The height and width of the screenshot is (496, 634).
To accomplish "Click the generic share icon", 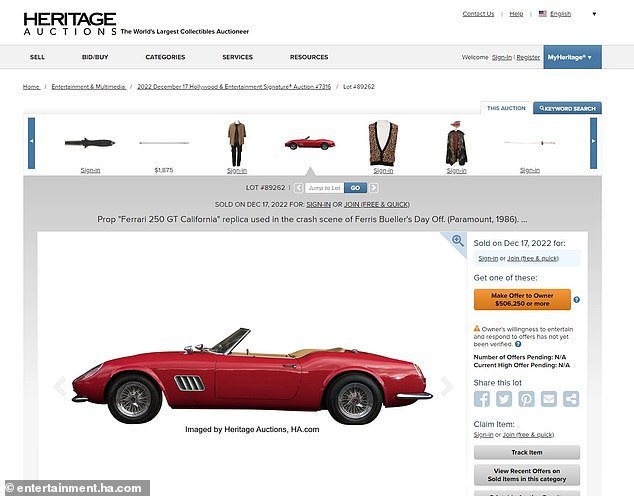I will pyautogui.click(x=571, y=399).
